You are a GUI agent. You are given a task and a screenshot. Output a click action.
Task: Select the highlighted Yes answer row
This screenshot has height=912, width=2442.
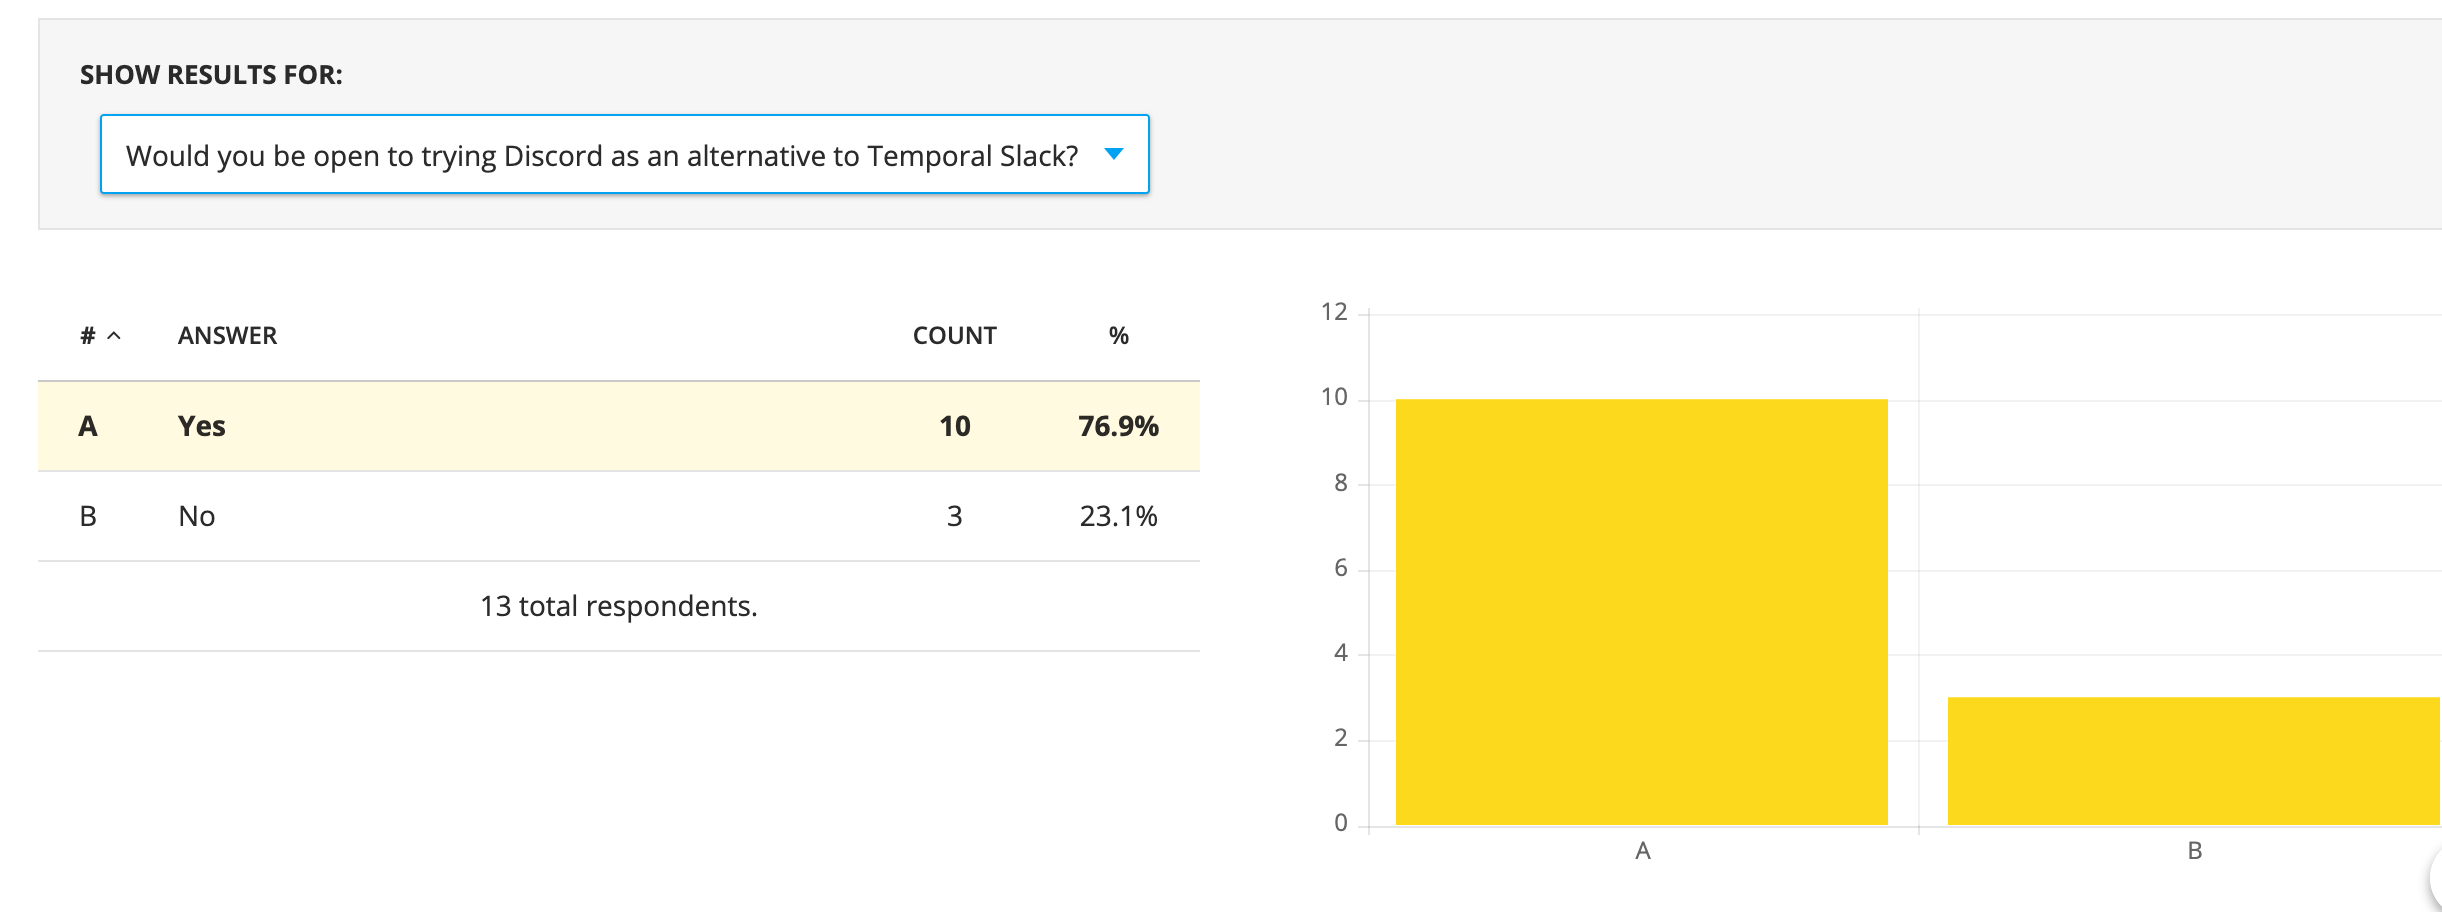tap(619, 426)
